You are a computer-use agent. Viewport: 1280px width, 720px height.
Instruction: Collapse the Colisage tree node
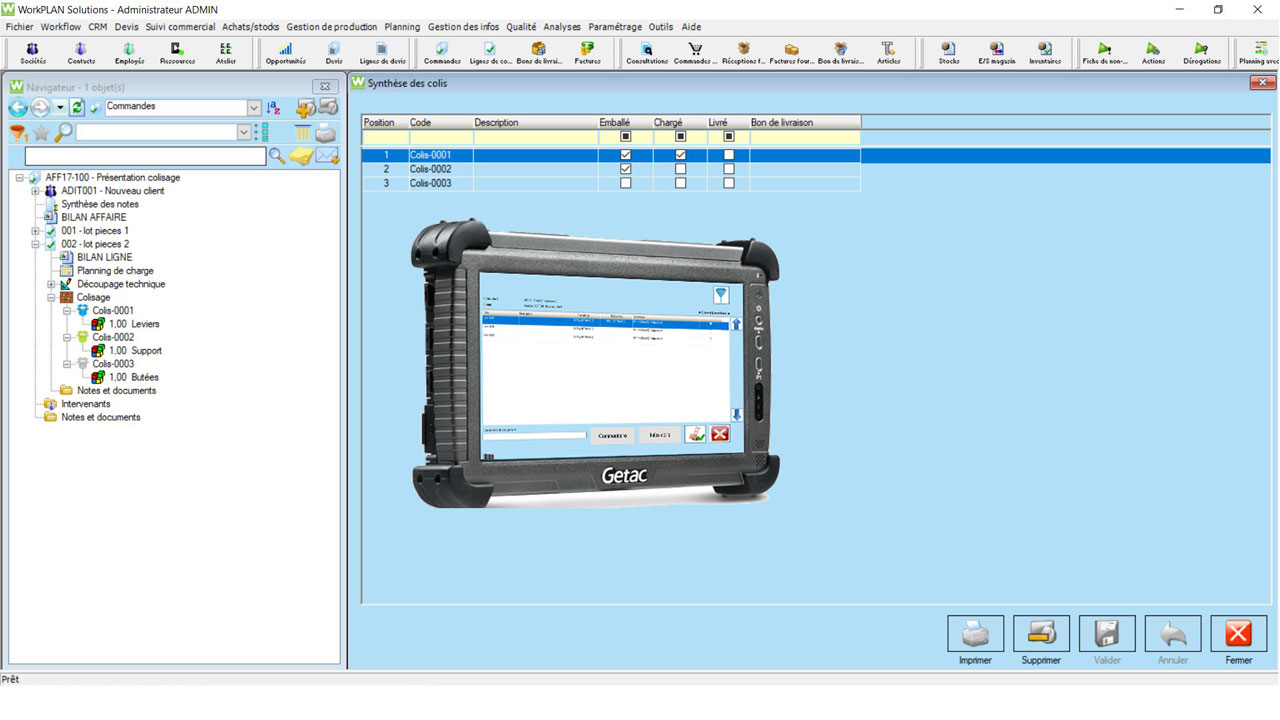coord(52,298)
